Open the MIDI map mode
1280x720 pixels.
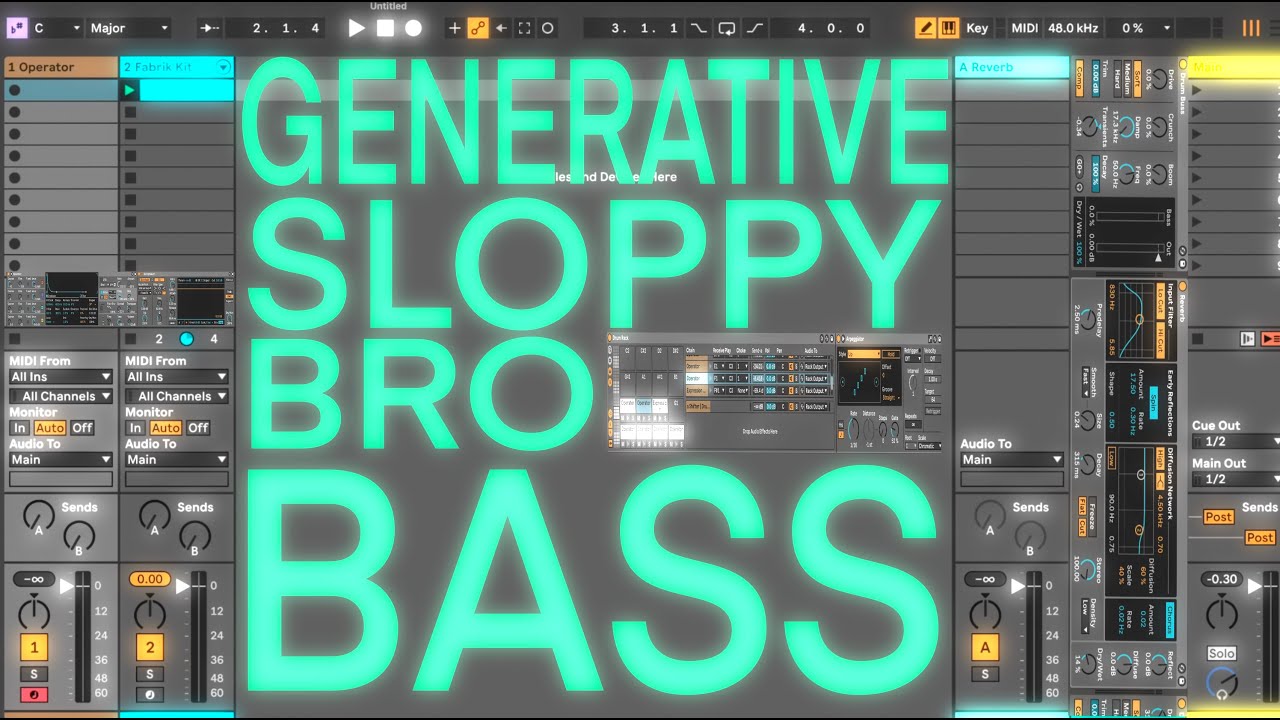pos(1025,28)
